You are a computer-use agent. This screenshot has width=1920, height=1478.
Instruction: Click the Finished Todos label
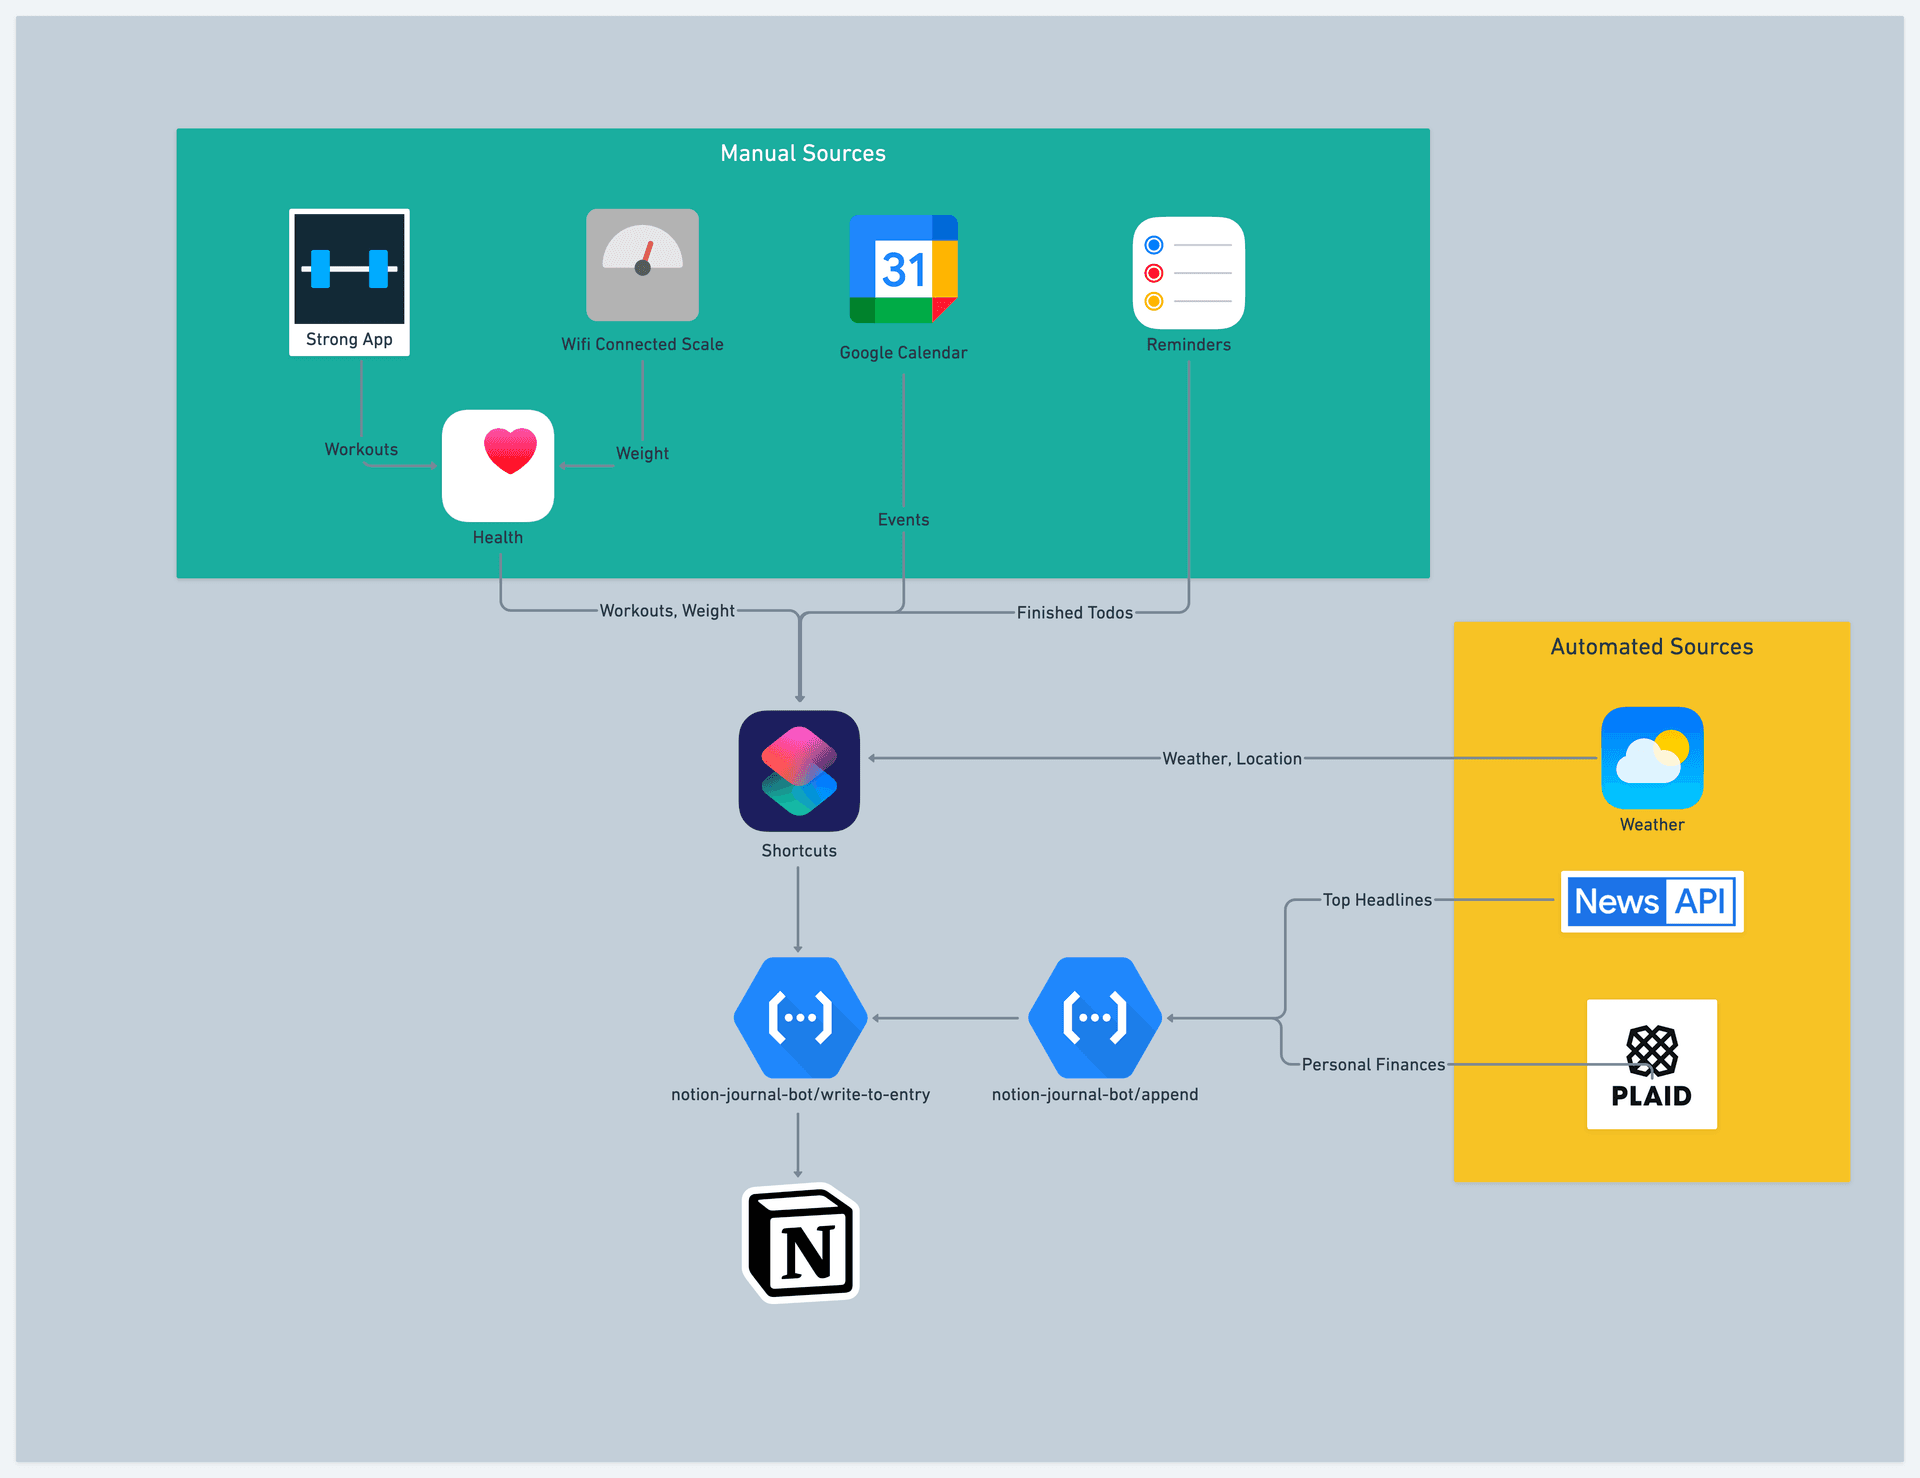tap(1074, 612)
